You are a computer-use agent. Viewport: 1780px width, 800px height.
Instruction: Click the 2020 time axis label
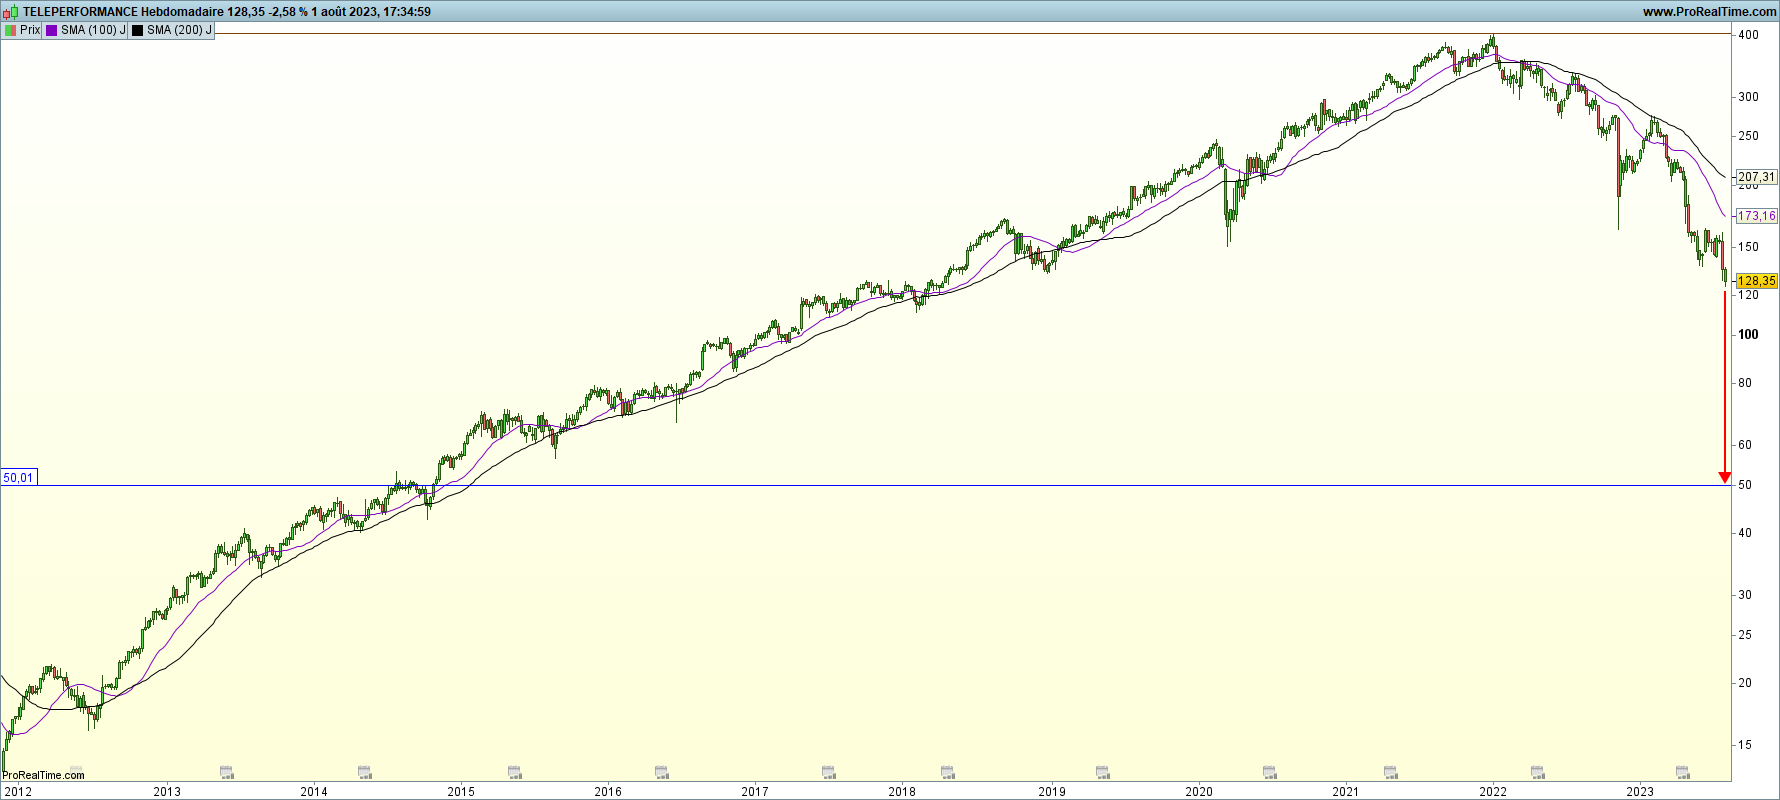coord(1199,792)
